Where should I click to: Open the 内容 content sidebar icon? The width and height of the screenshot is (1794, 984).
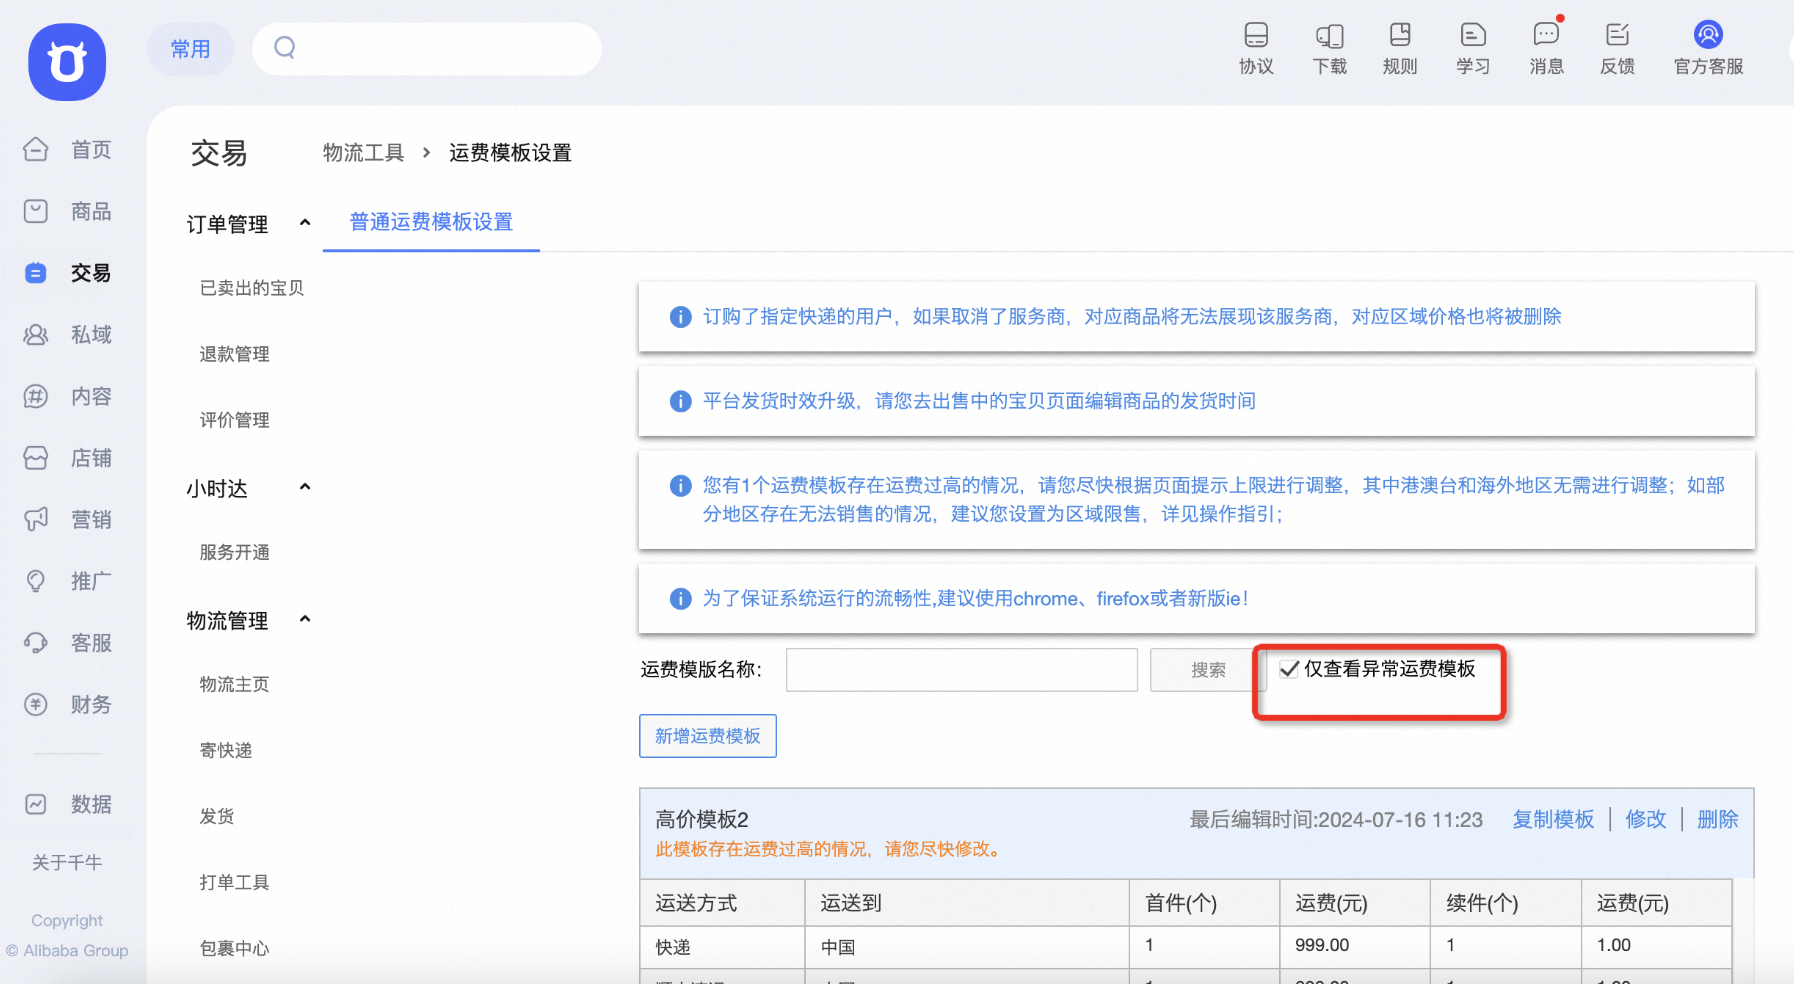(36, 396)
